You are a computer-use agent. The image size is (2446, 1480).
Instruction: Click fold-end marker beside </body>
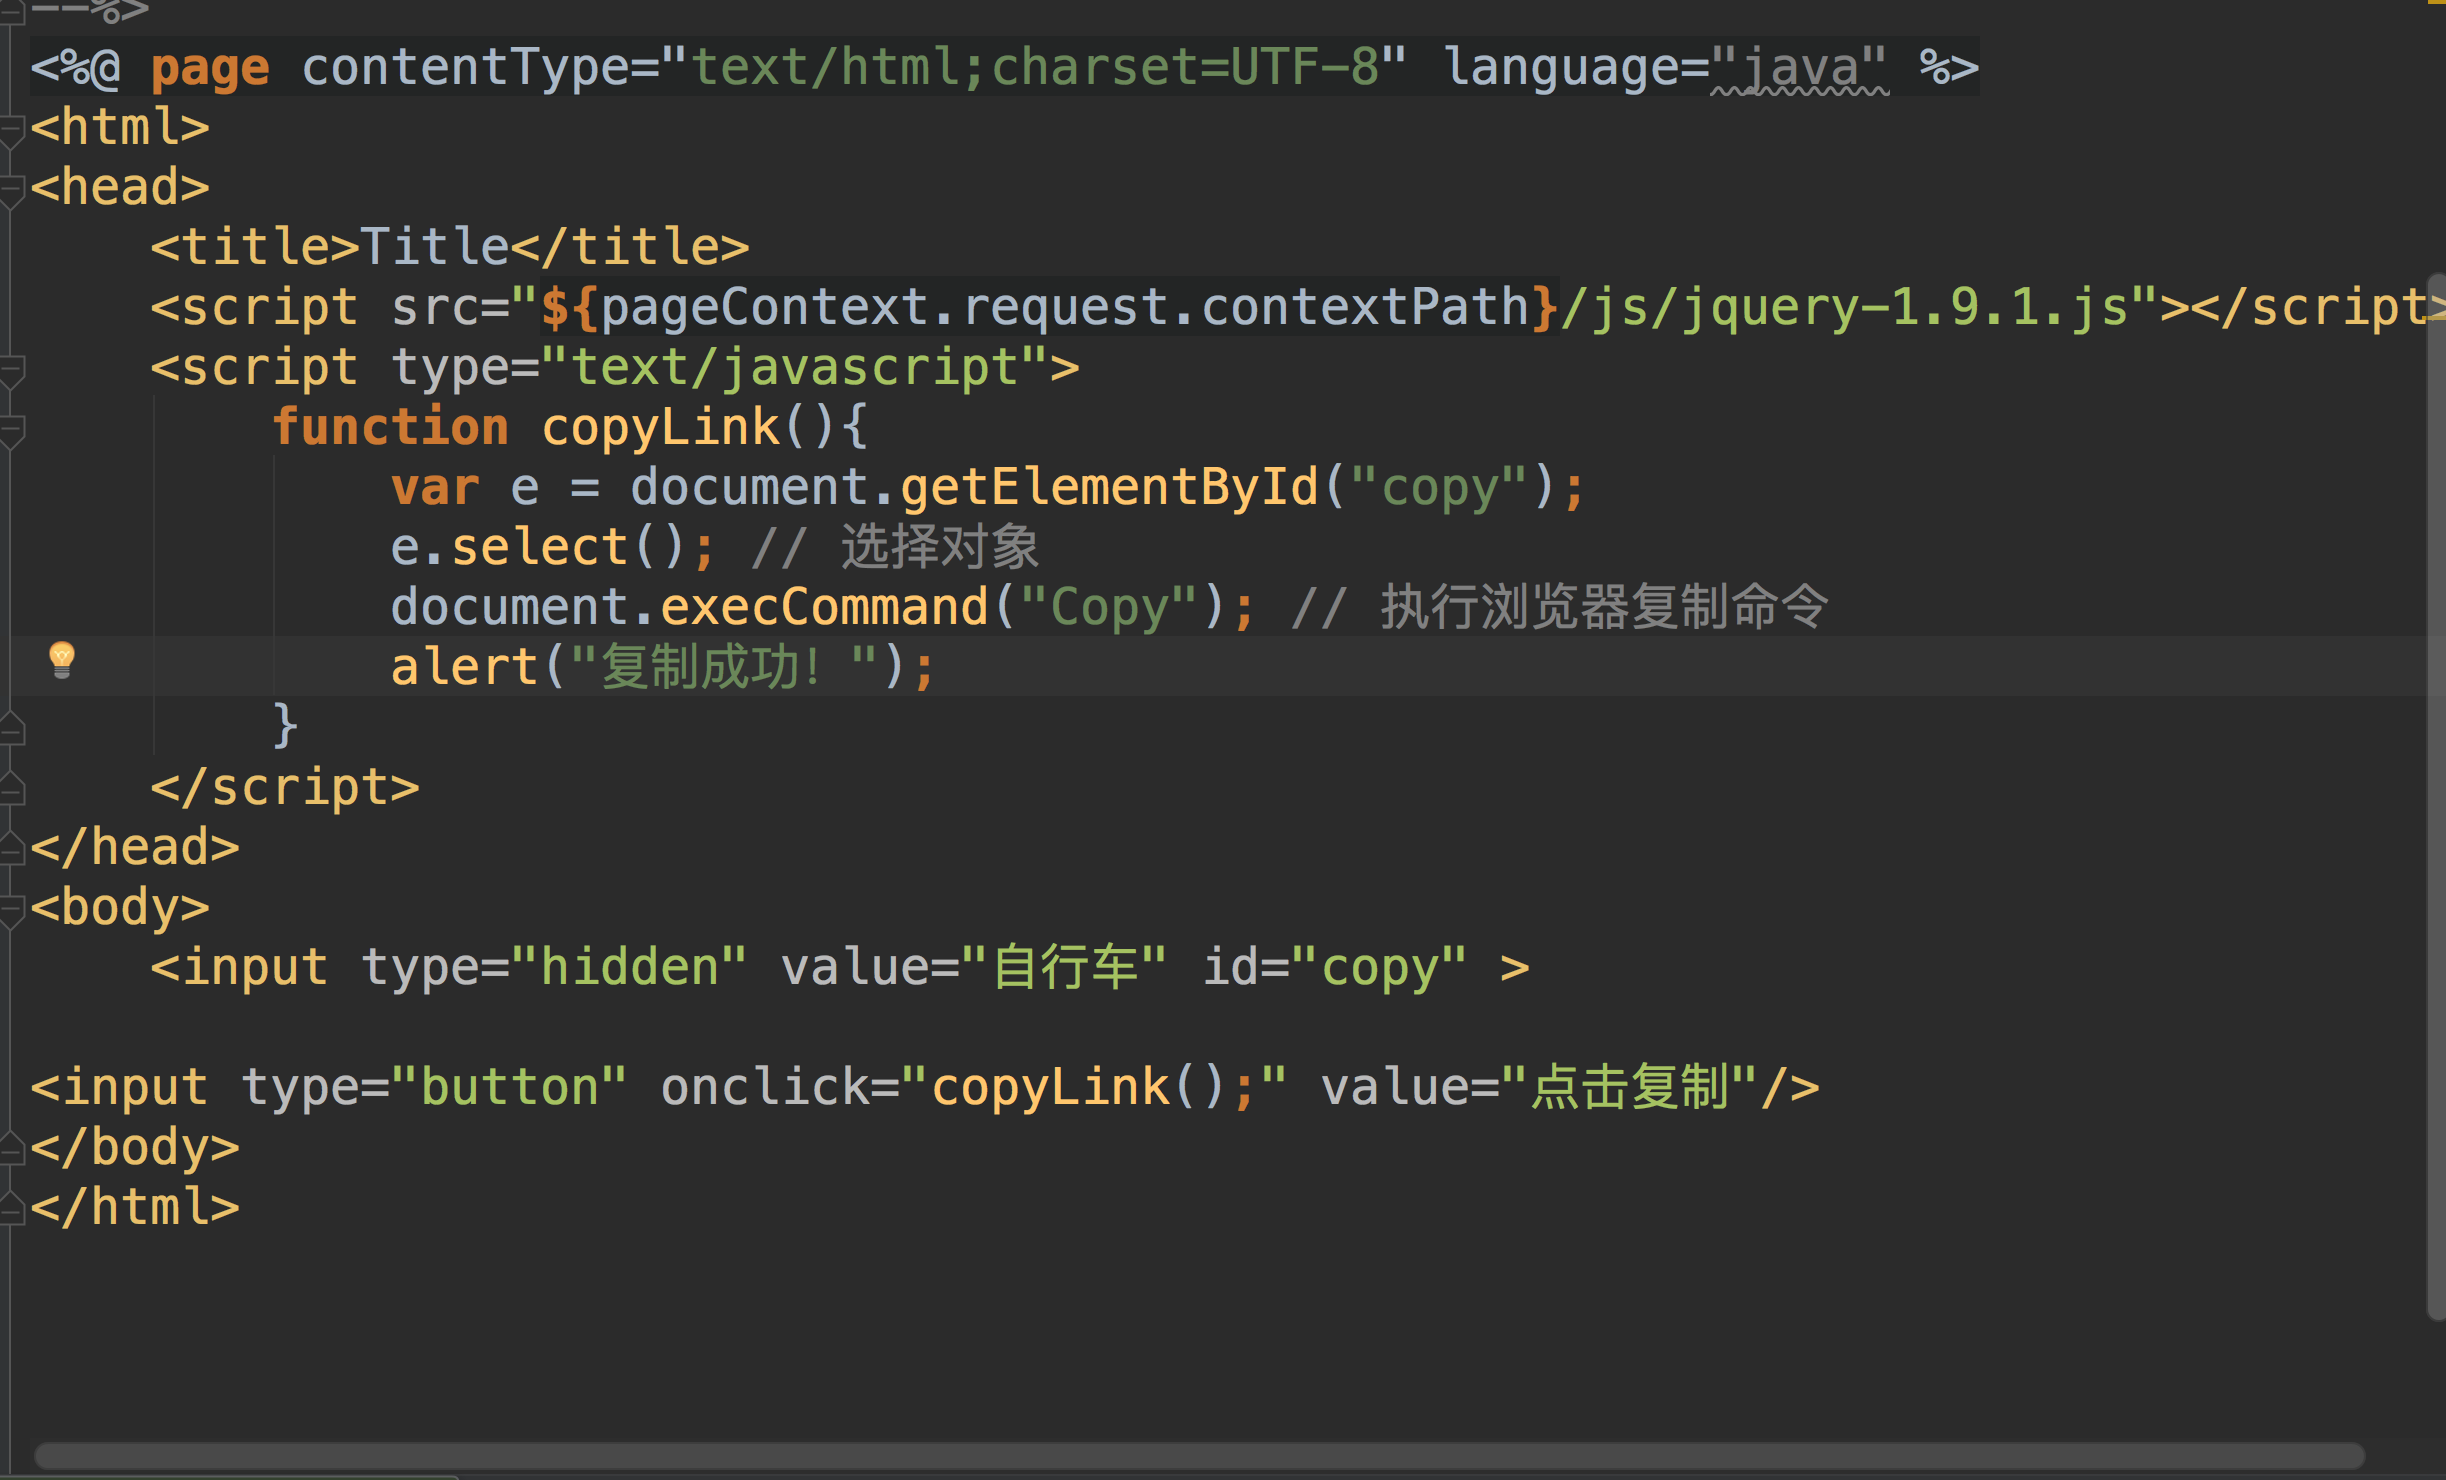coord(12,1149)
